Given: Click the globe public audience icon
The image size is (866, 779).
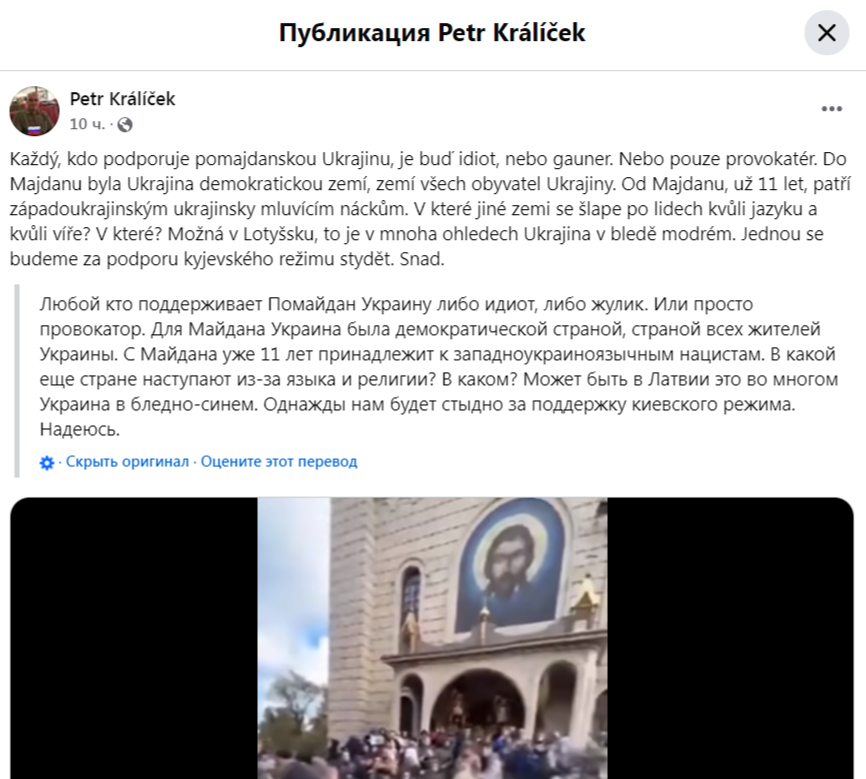Looking at the screenshot, I should pyautogui.click(x=125, y=125).
